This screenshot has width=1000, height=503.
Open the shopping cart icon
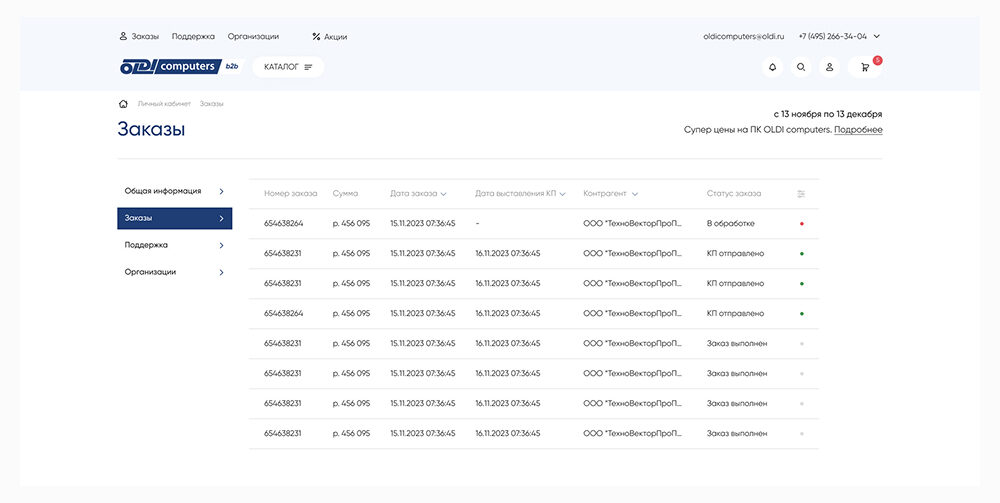click(865, 67)
